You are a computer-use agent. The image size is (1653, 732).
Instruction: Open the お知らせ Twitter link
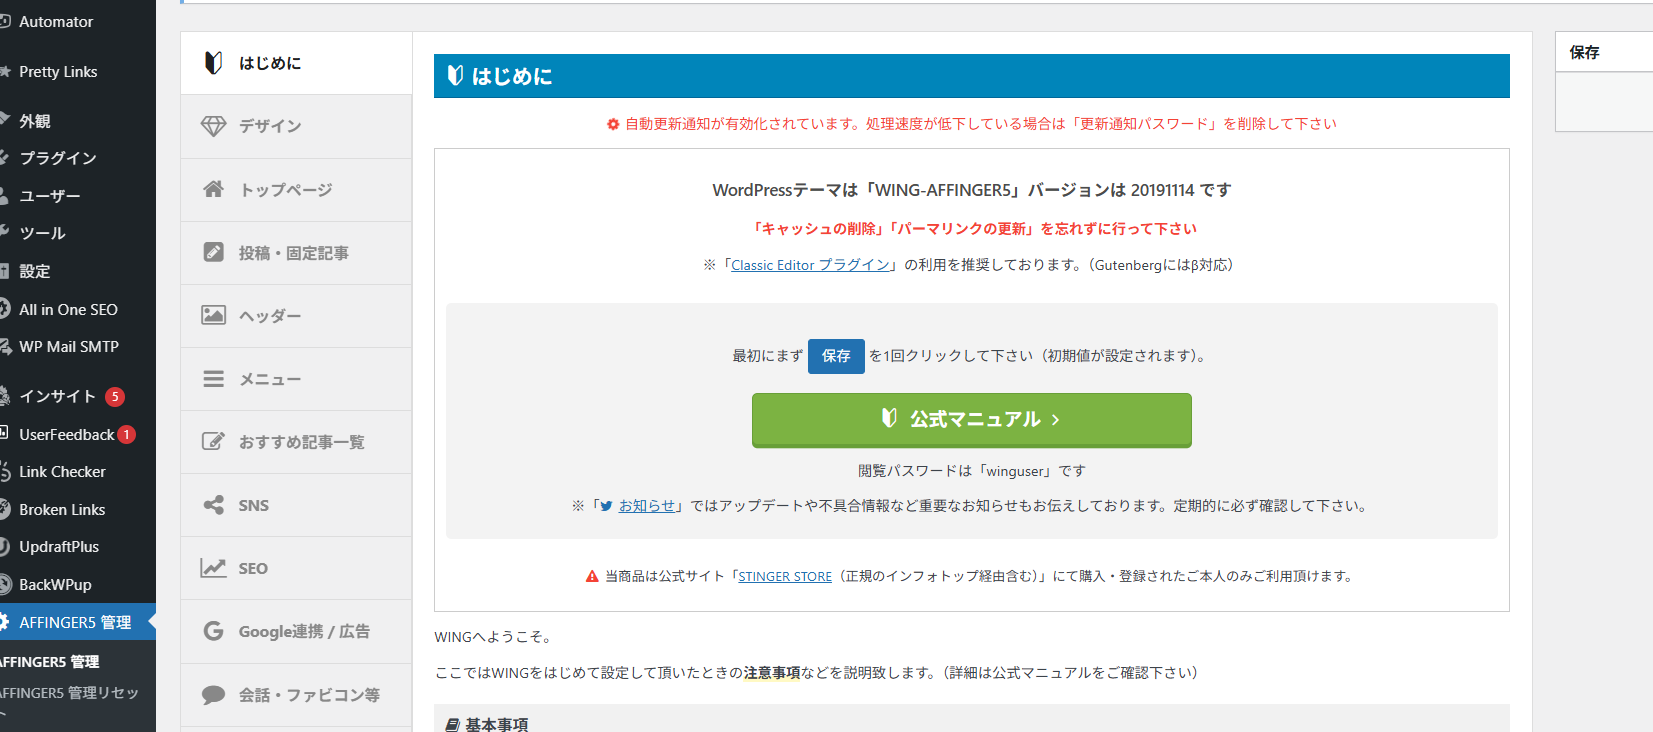pos(647,506)
